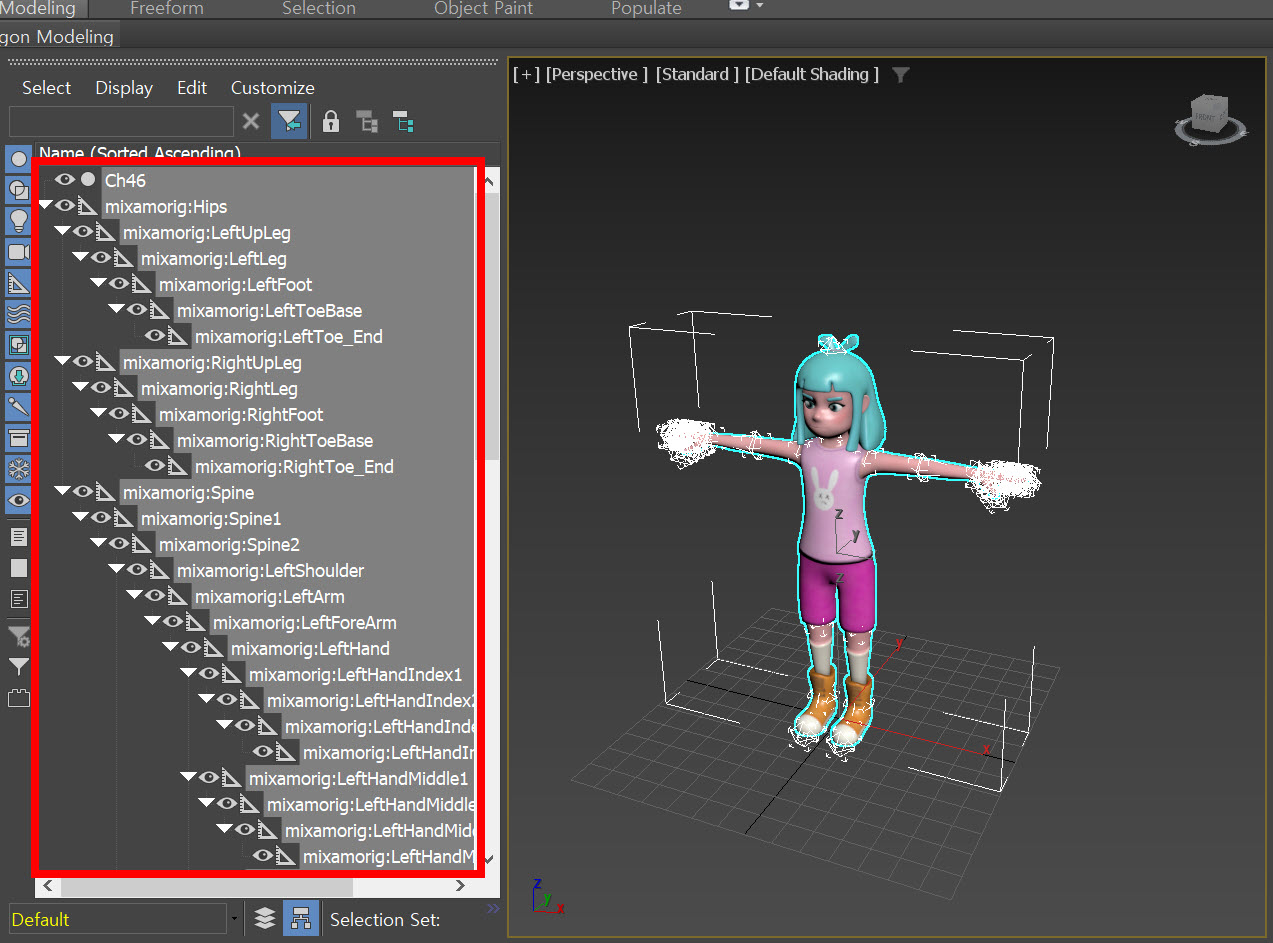
Task: Toggle Lock Cell Editing padlock icon
Action: [x=331, y=122]
